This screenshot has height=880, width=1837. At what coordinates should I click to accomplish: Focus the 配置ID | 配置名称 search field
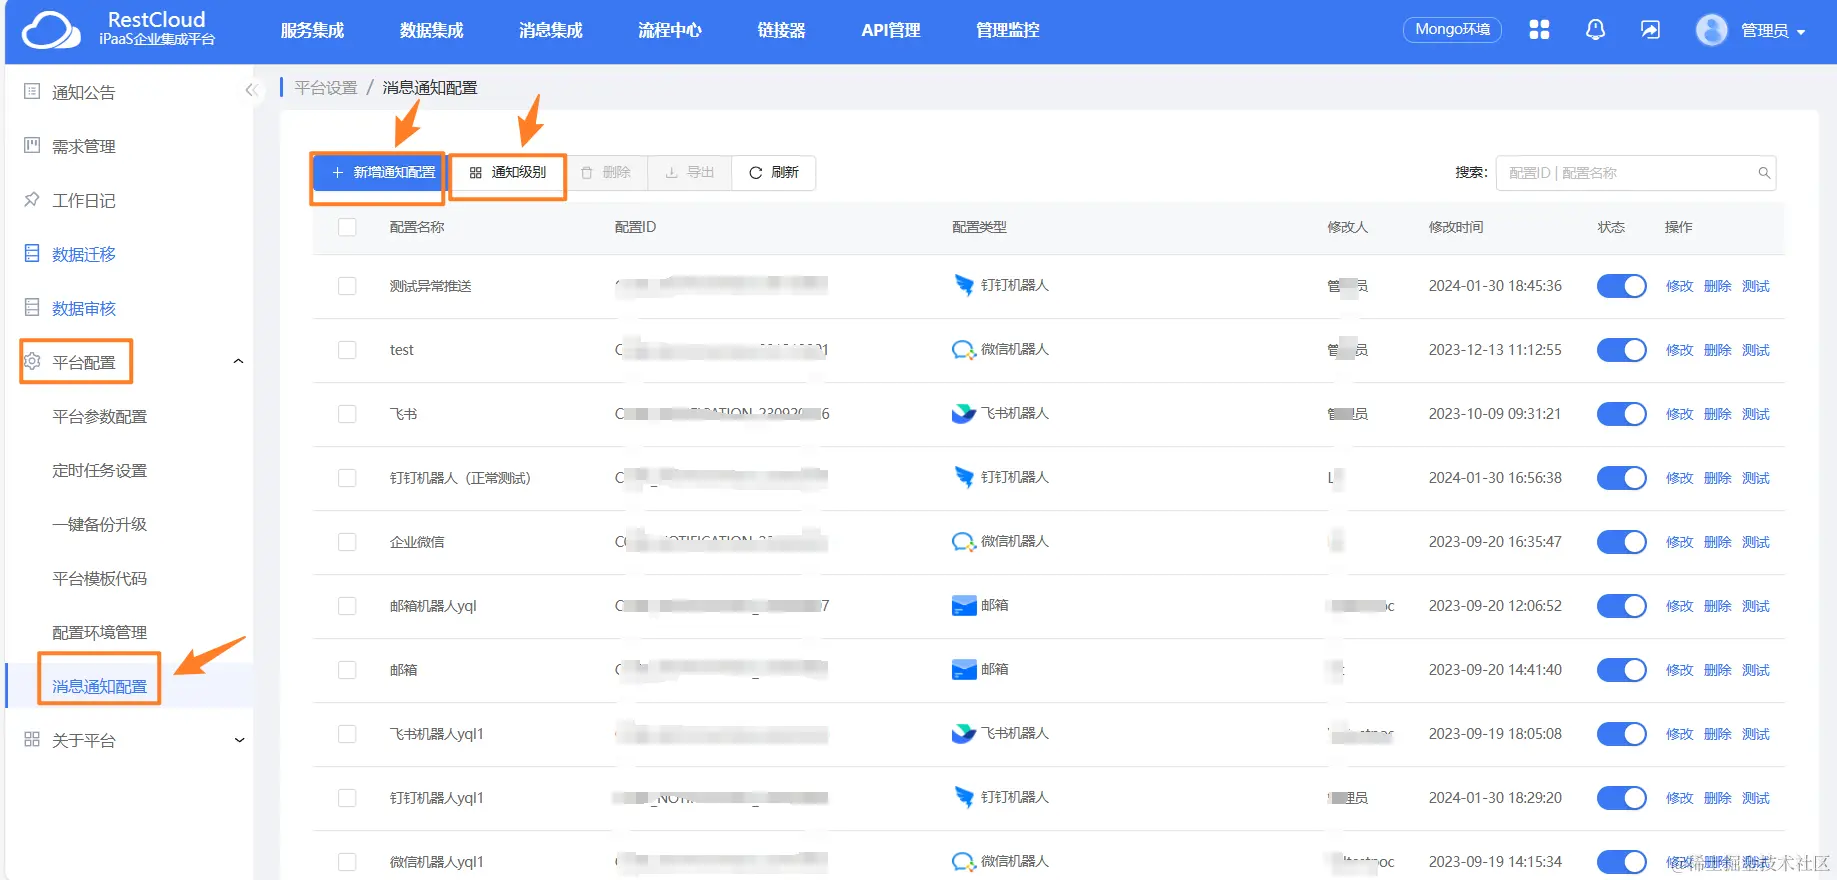point(1635,173)
